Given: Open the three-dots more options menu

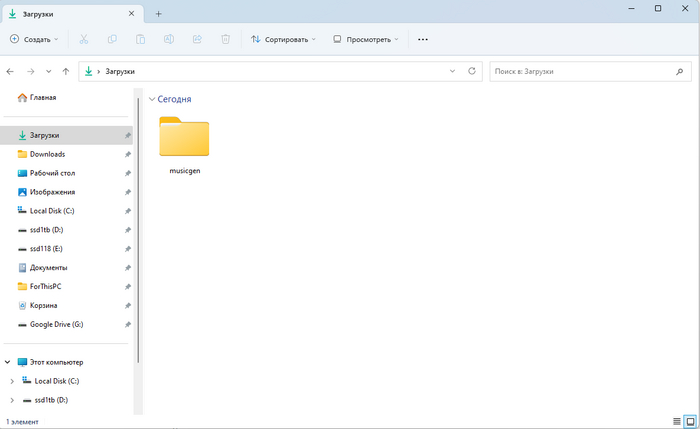Looking at the screenshot, I should 422,39.
